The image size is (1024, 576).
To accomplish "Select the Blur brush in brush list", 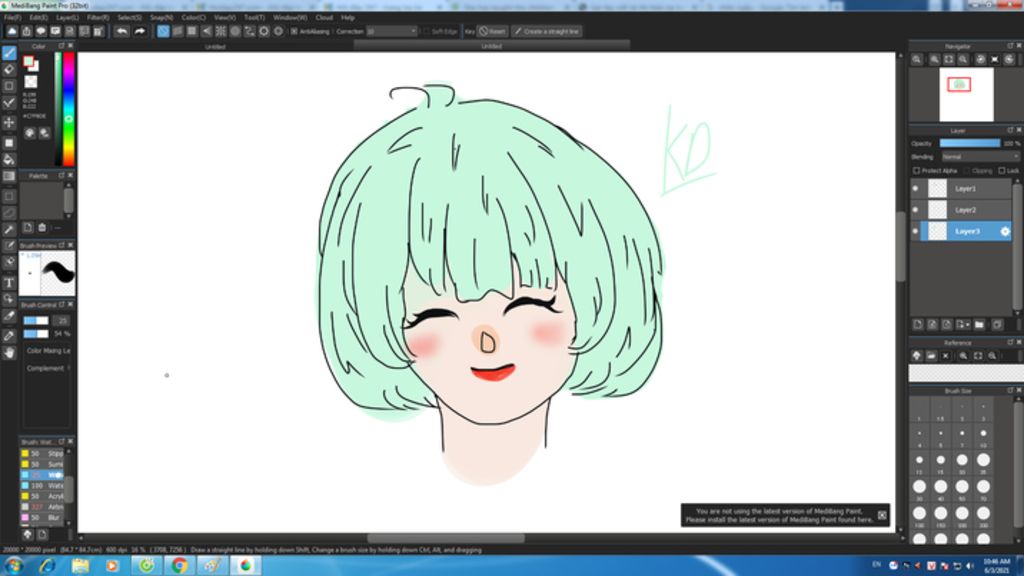I will coord(42,517).
